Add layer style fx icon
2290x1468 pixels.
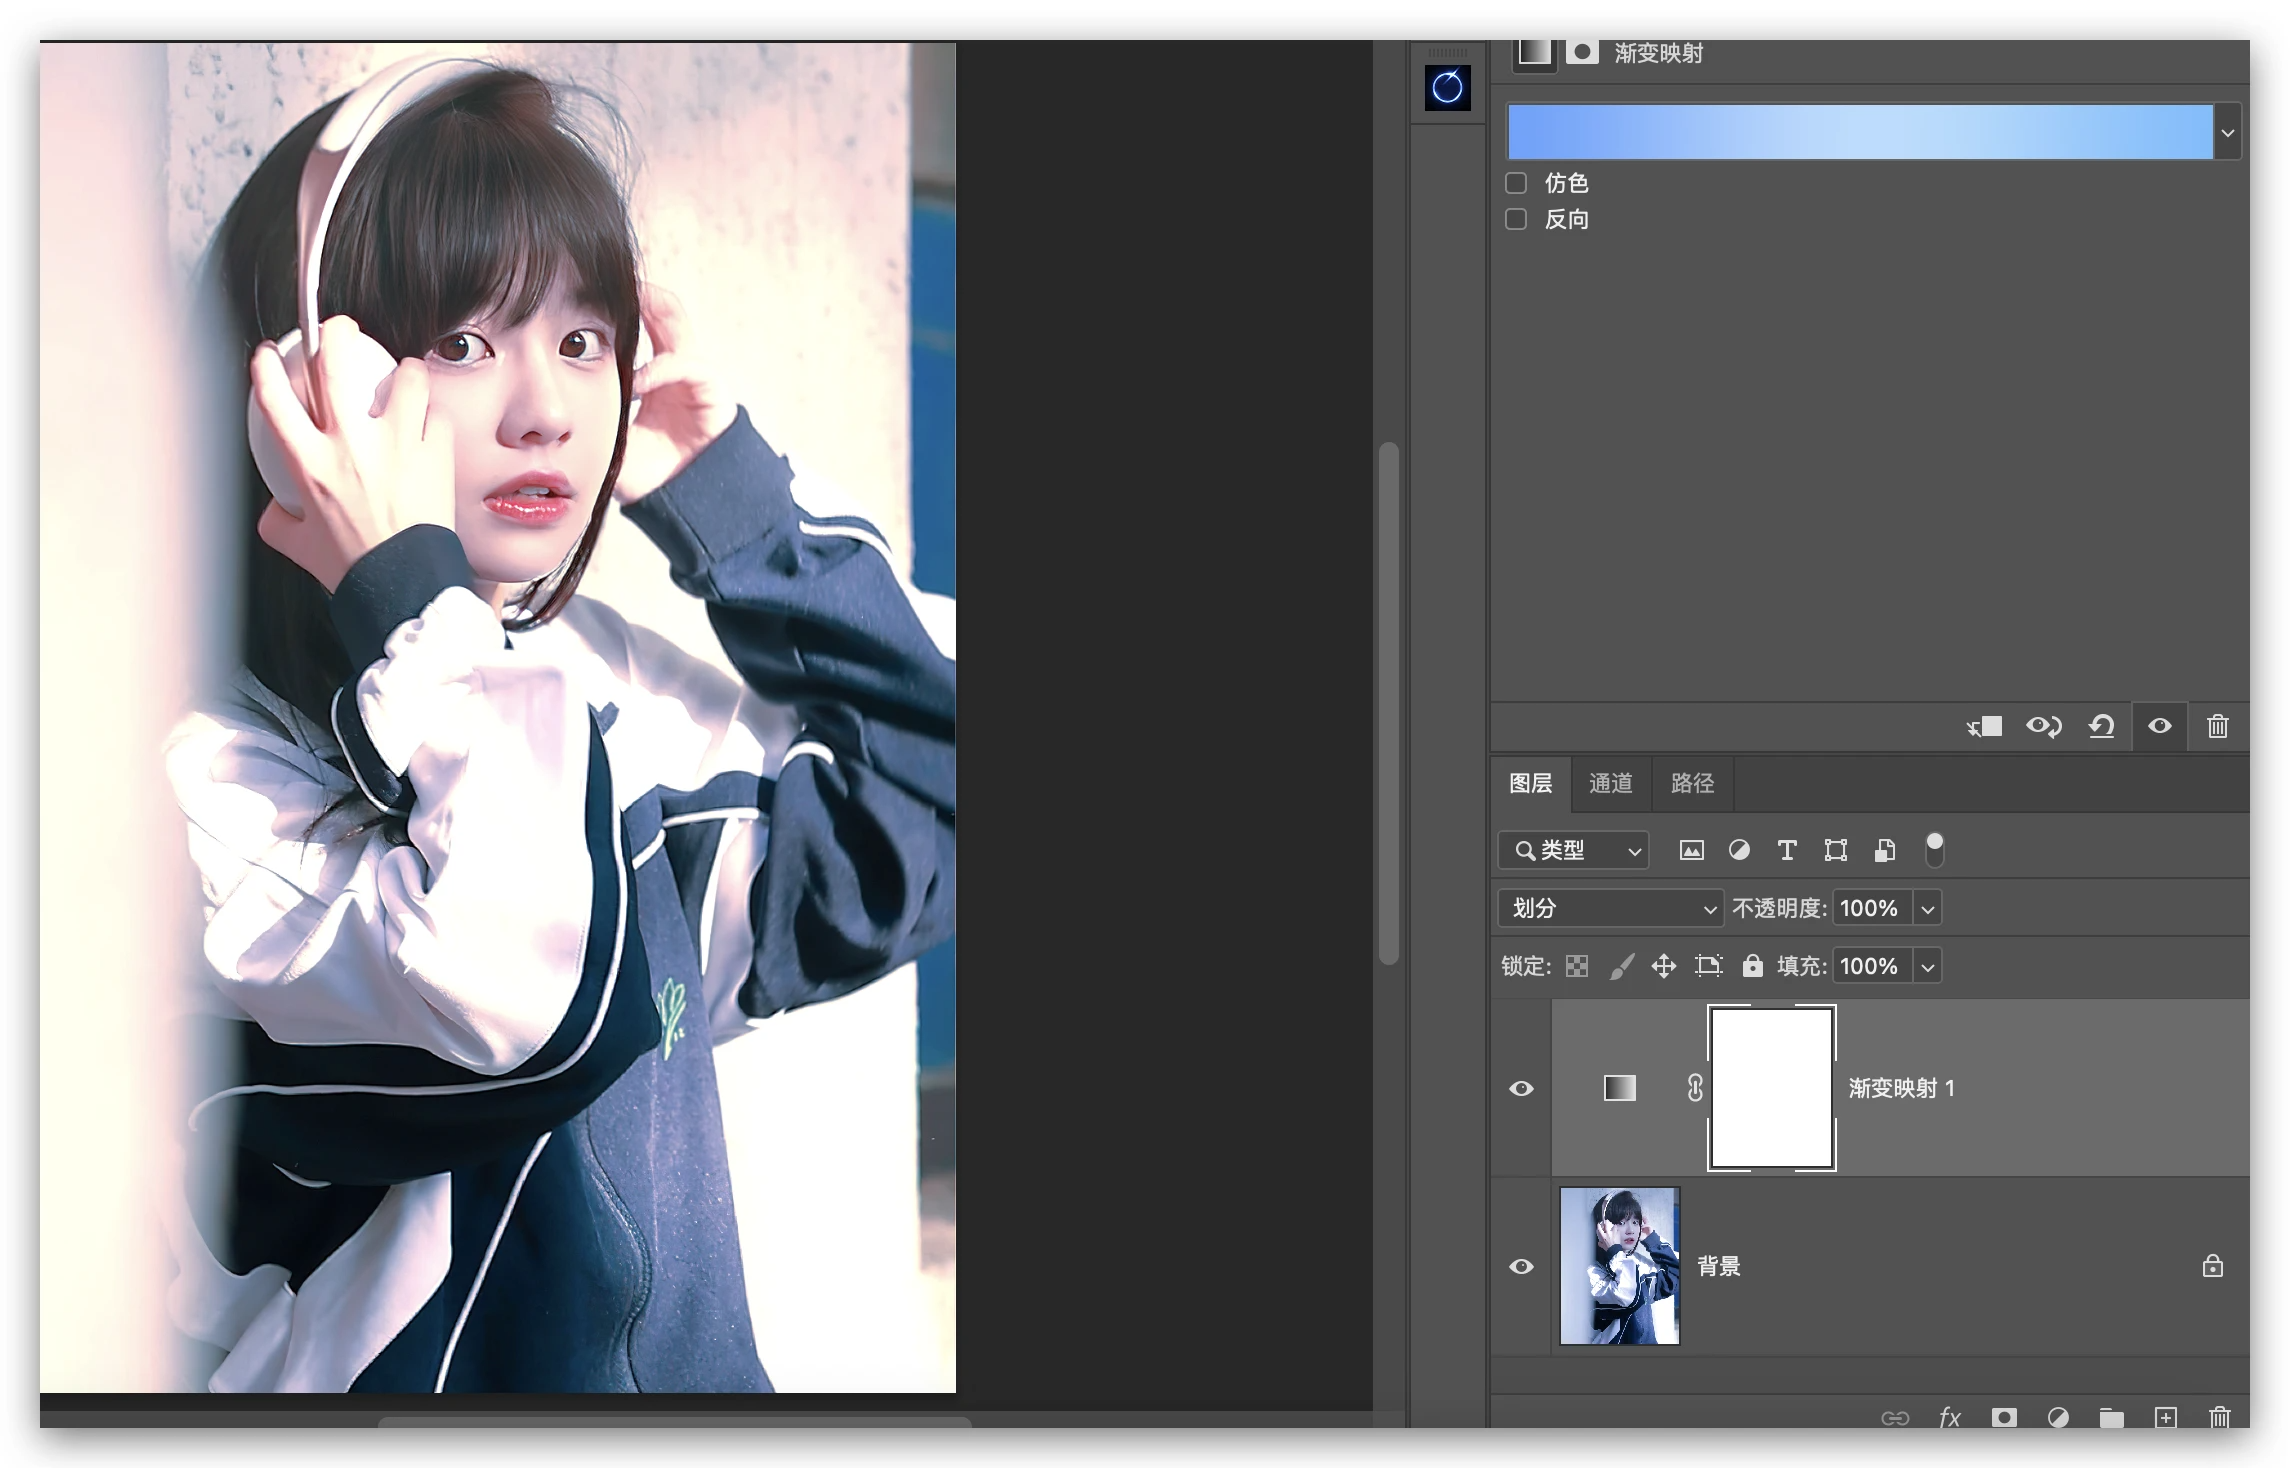[1949, 1417]
